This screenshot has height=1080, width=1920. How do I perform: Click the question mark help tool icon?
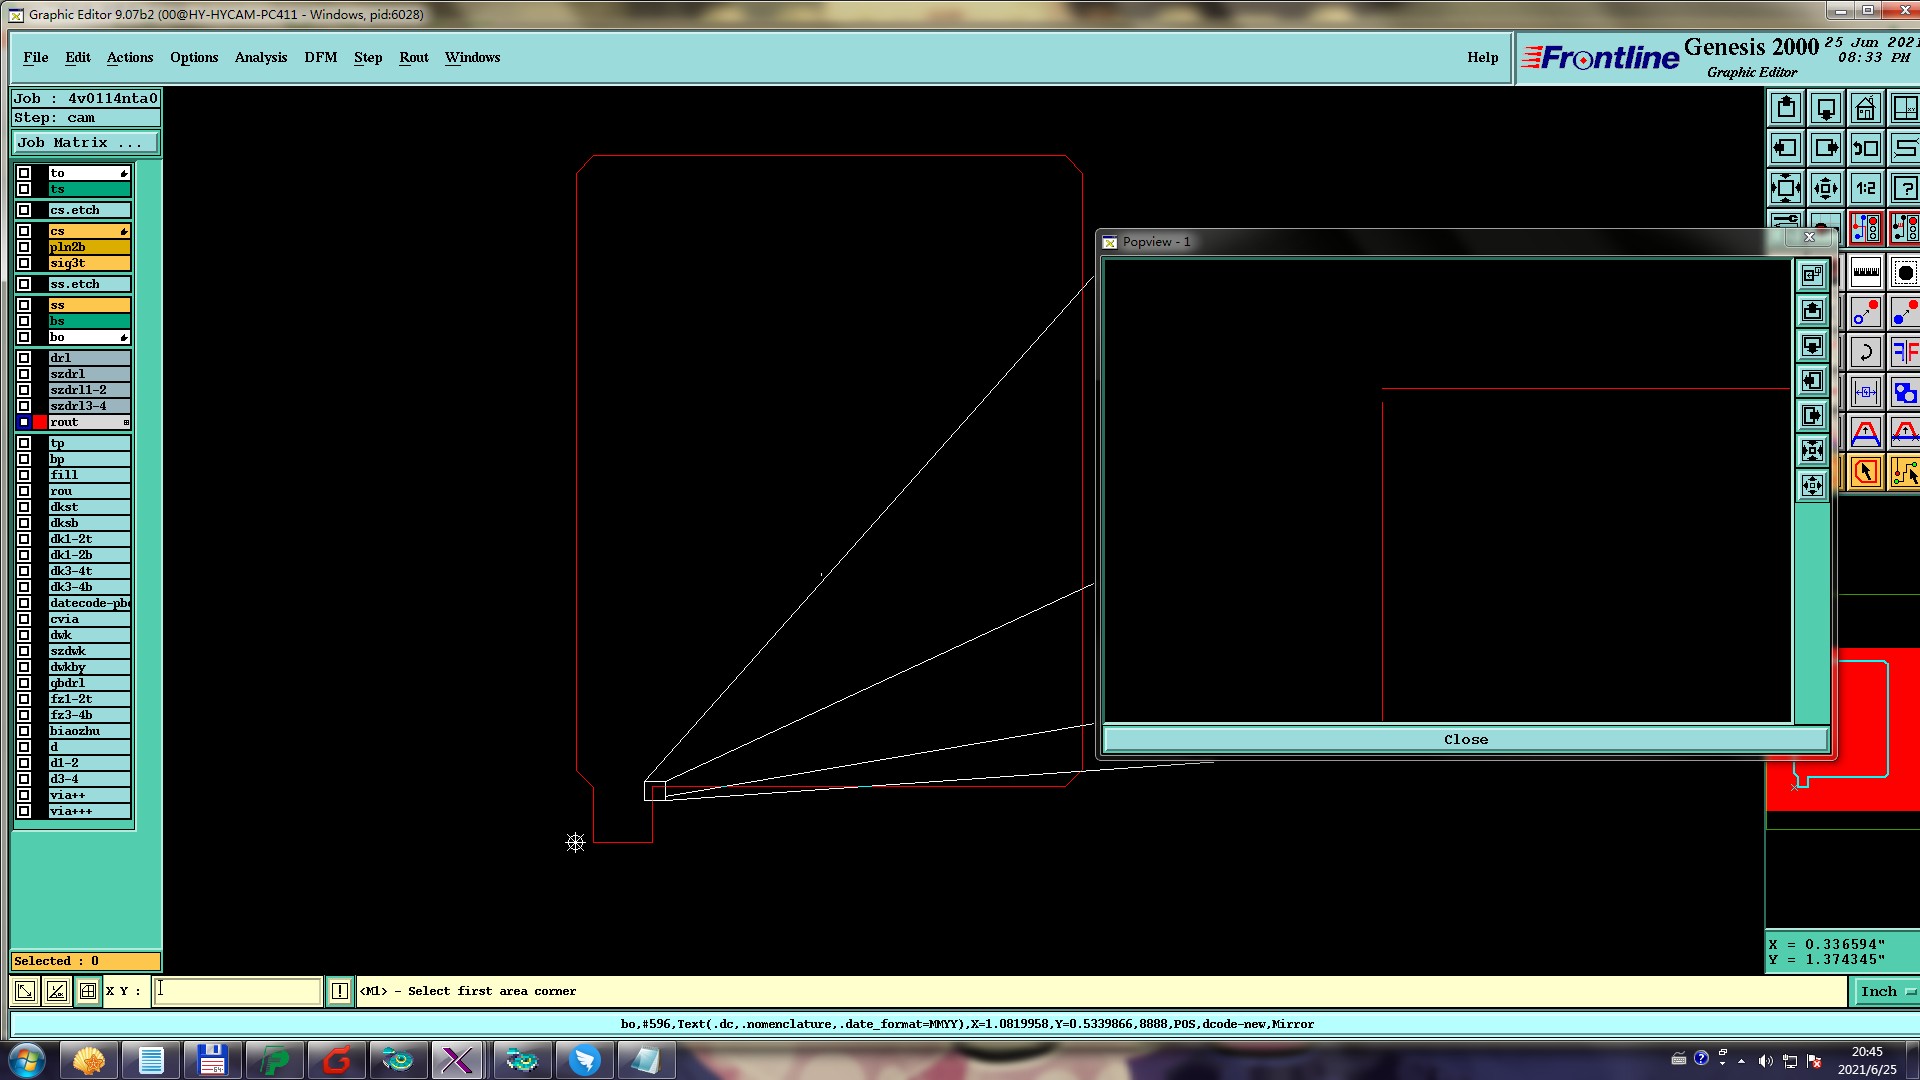point(1905,188)
